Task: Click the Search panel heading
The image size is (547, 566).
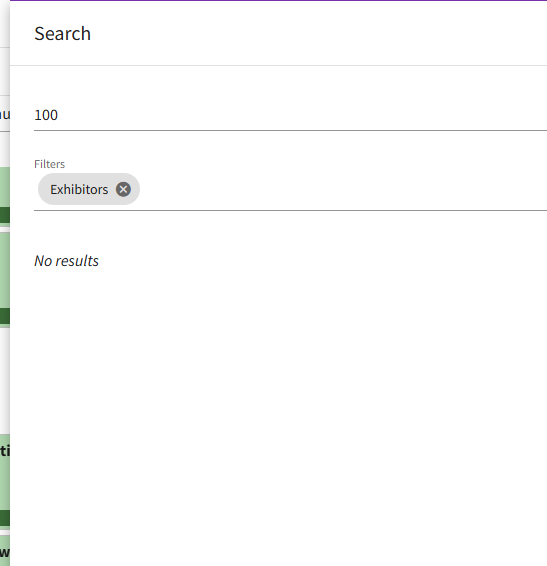Action: tap(62, 34)
